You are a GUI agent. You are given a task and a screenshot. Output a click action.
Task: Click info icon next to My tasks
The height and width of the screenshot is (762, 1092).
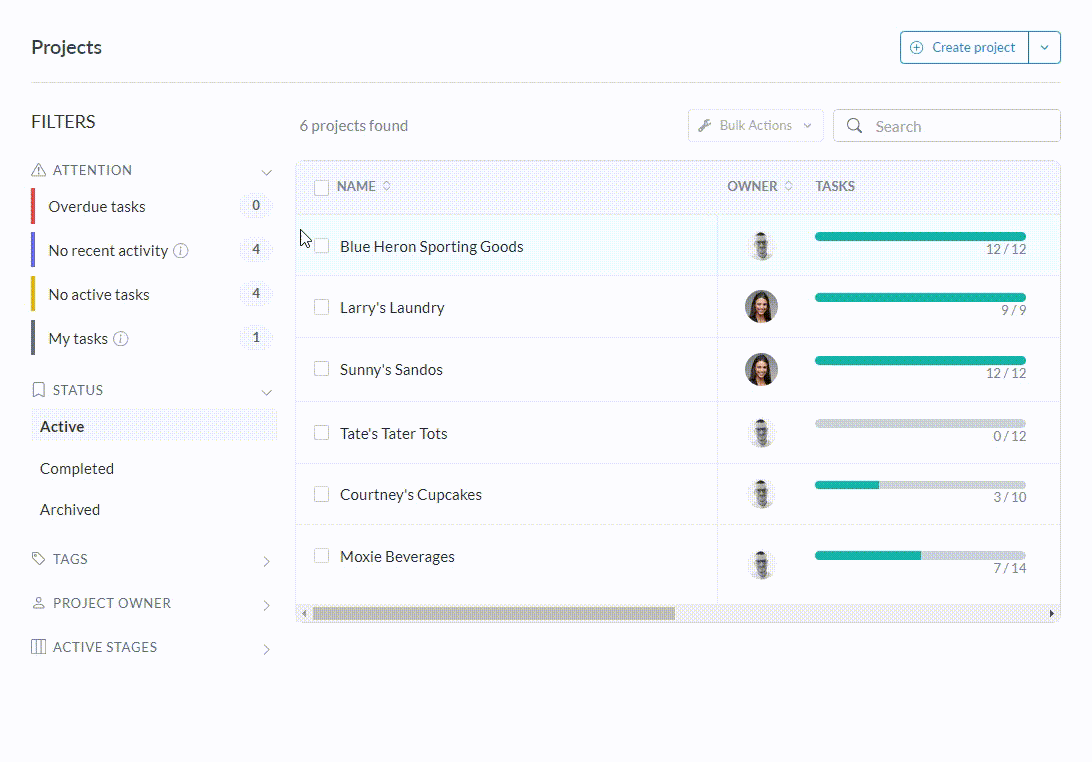(121, 339)
